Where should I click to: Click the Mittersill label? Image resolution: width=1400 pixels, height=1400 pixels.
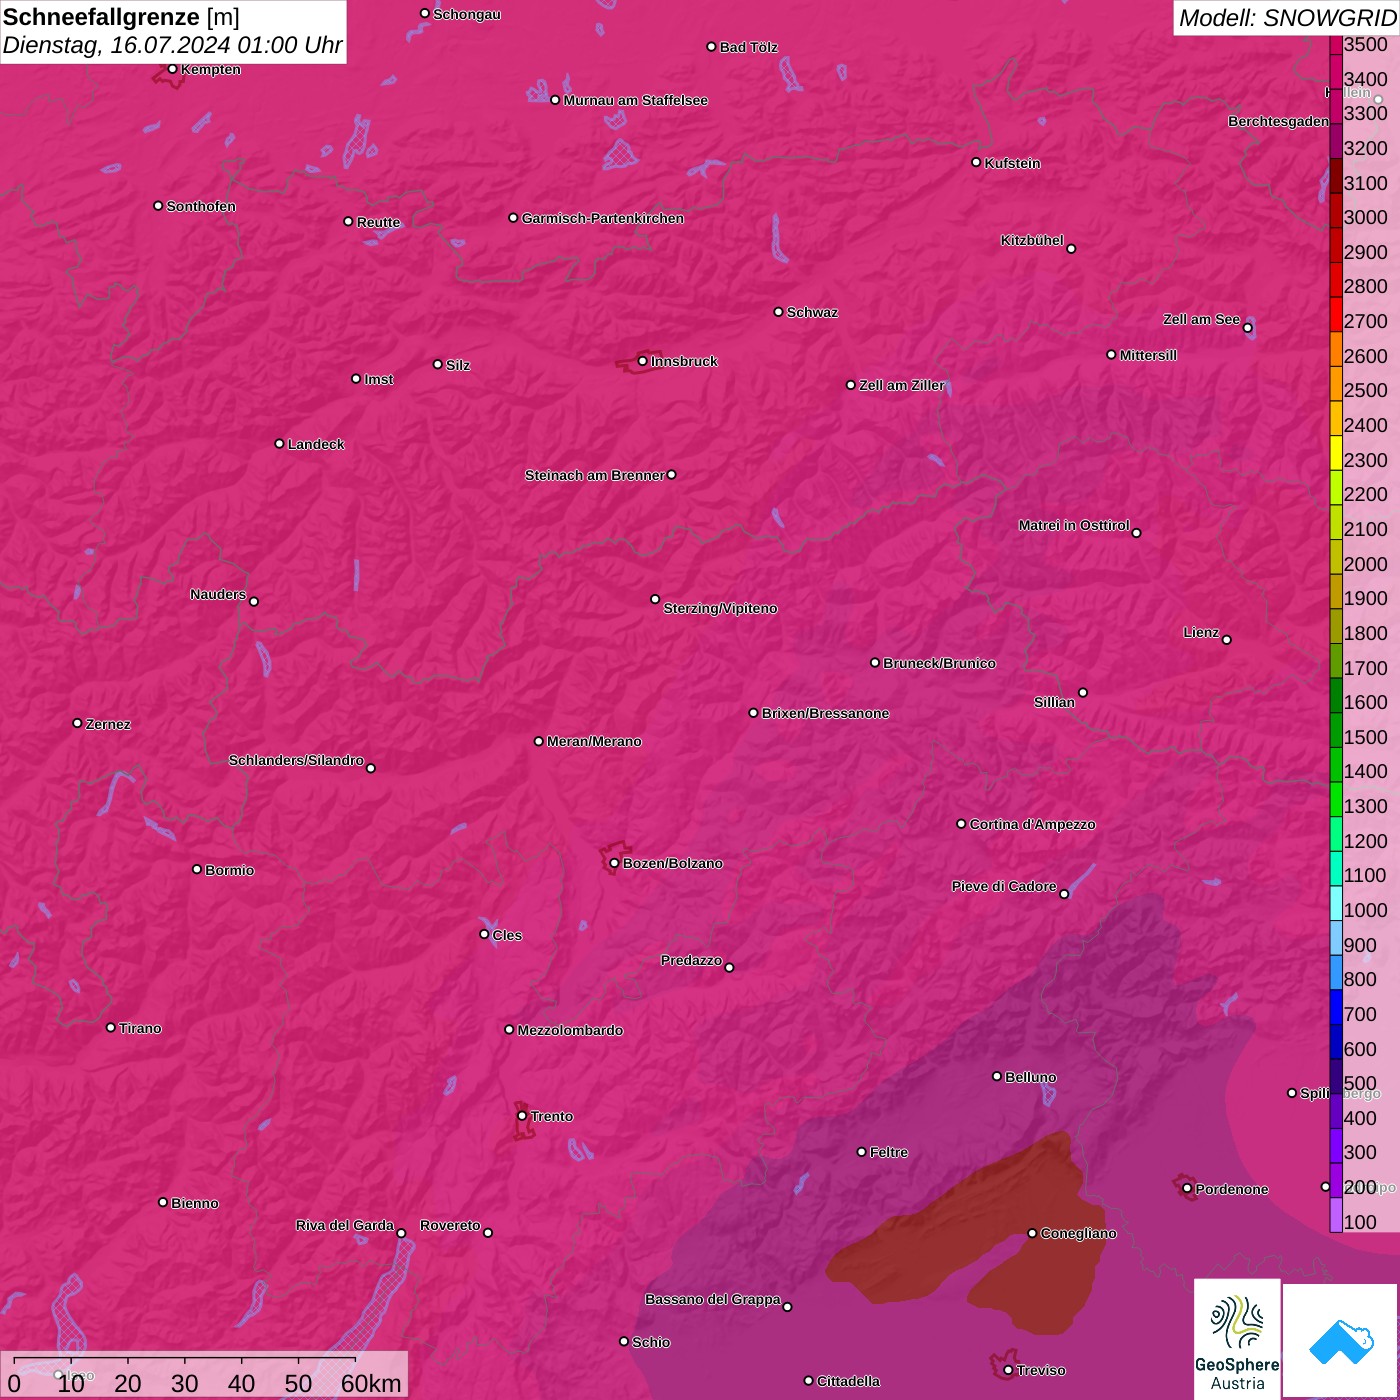1148,355
